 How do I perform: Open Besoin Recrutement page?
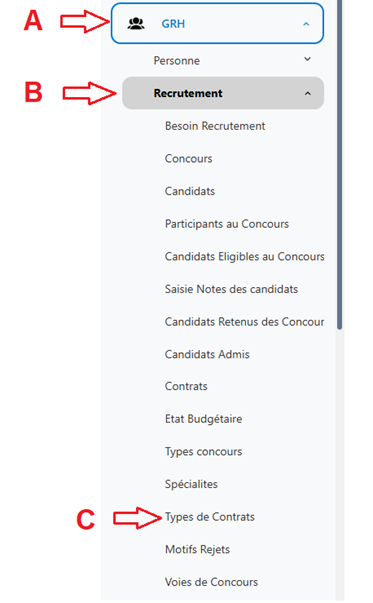coord(215,126)
